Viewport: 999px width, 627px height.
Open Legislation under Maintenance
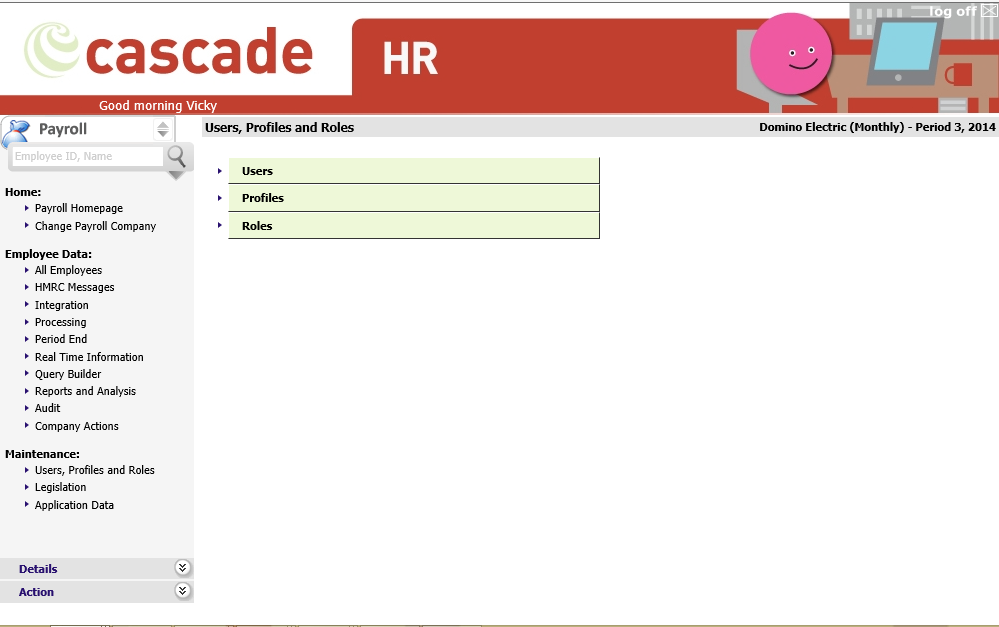[61, 487]
